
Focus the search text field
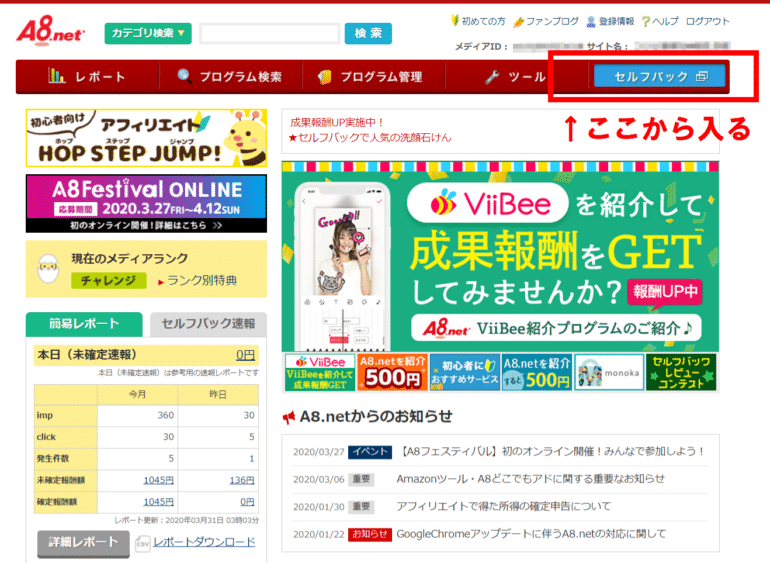point(270,34)
